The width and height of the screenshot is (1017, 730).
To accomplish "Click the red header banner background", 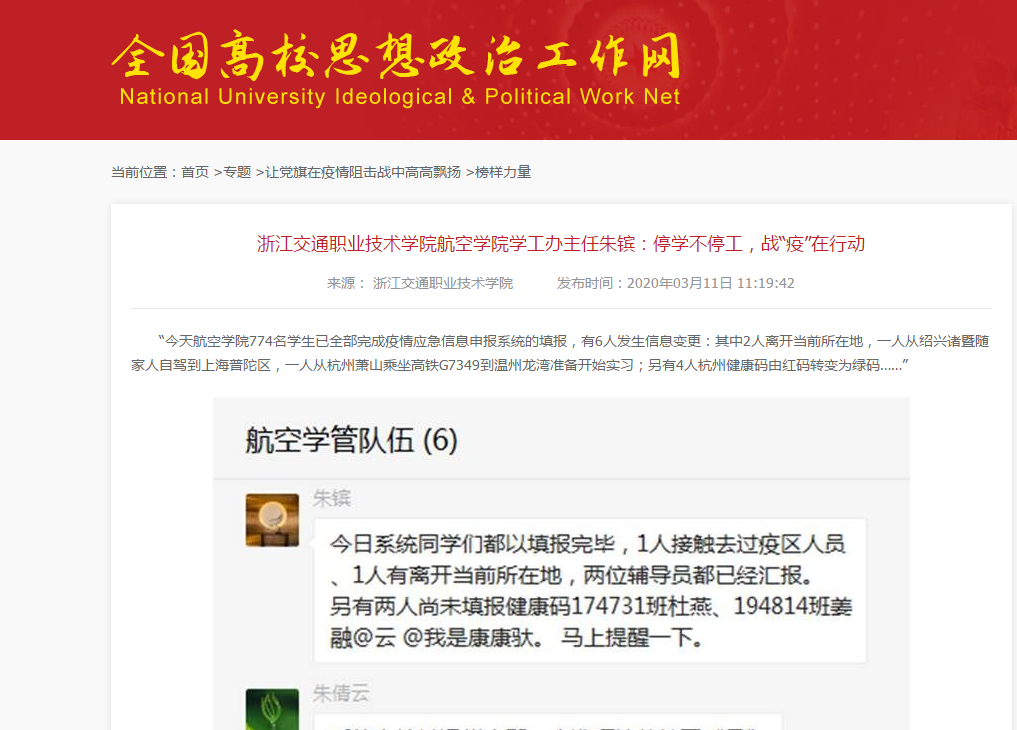I will [x=843, y=69].
